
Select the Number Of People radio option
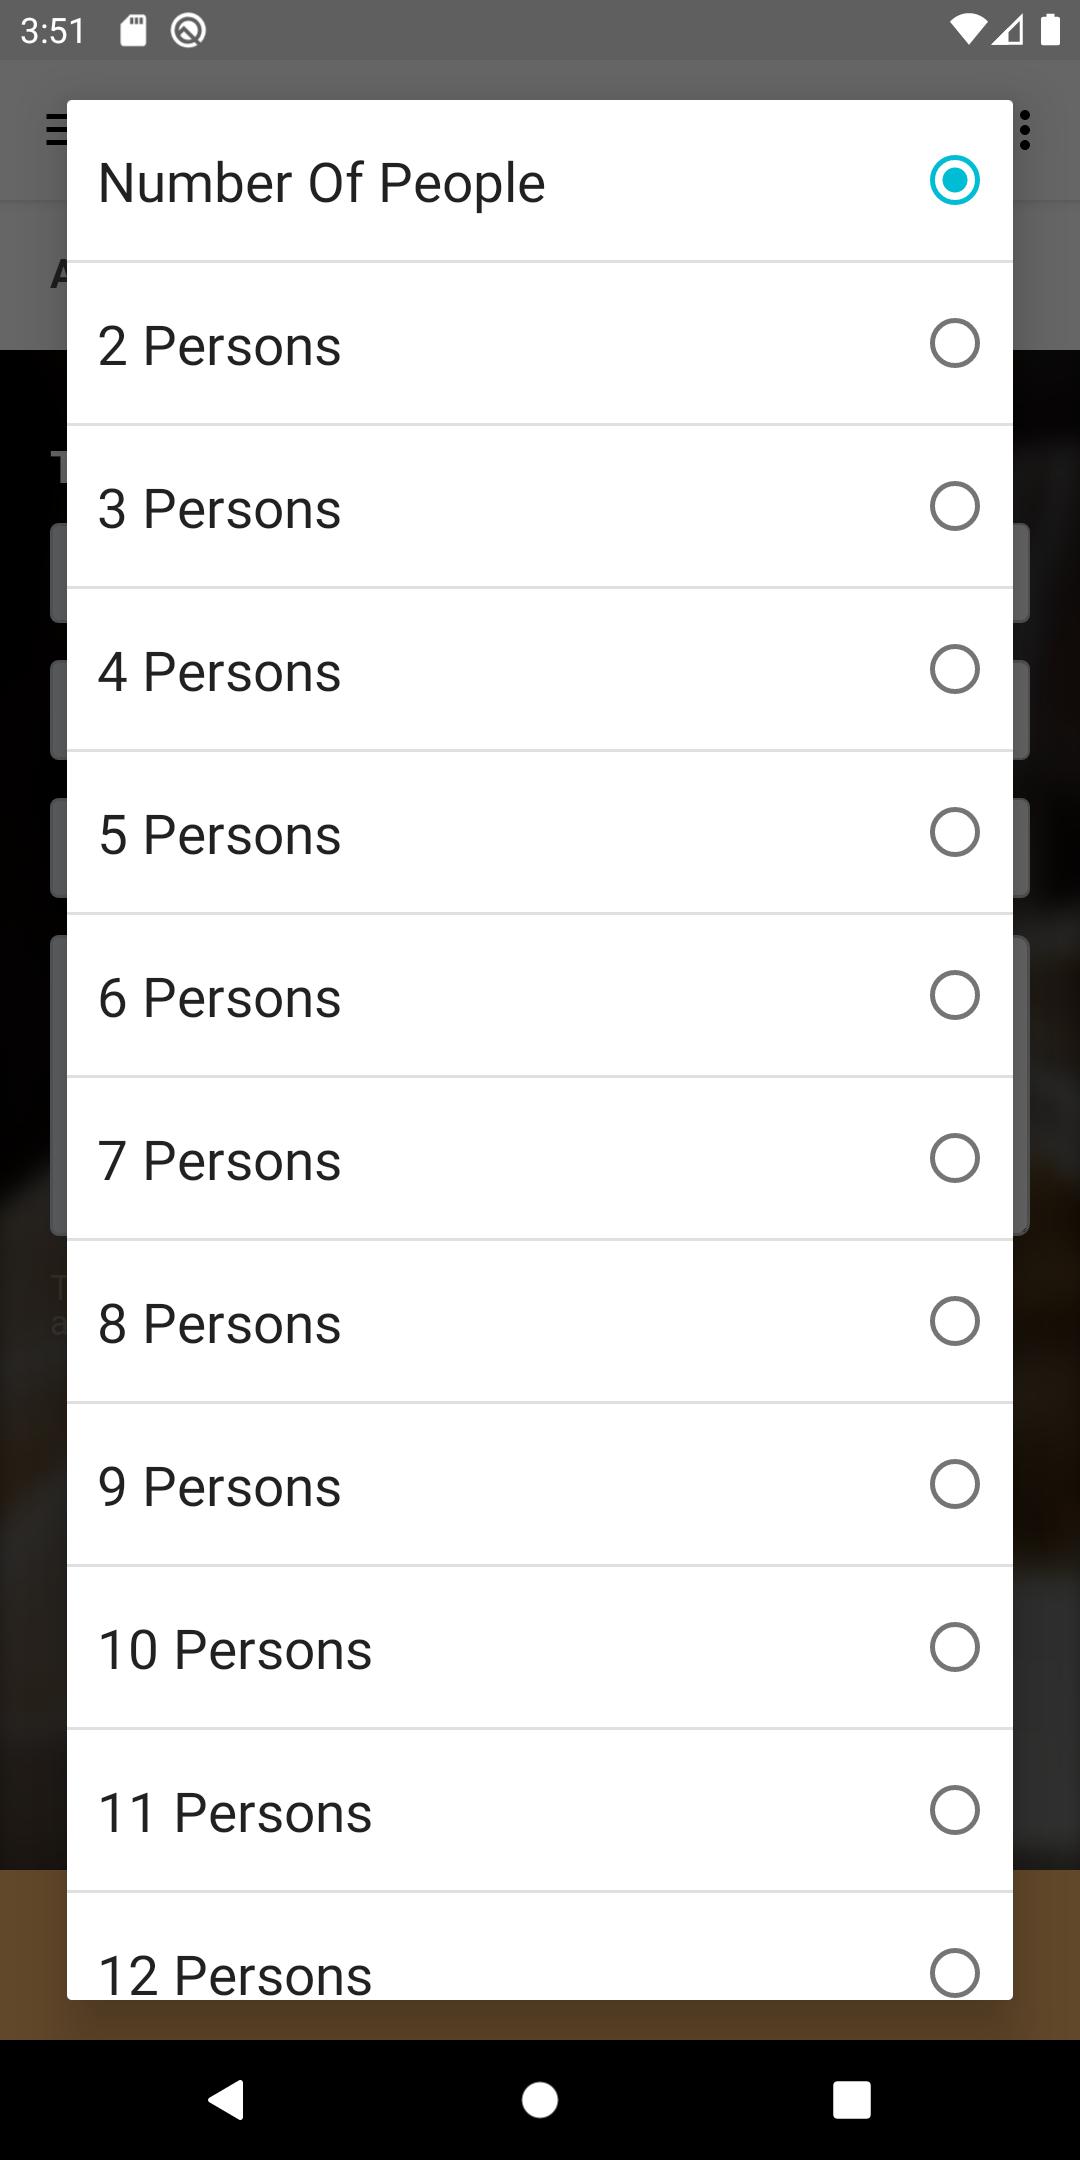tap(540, 181)
